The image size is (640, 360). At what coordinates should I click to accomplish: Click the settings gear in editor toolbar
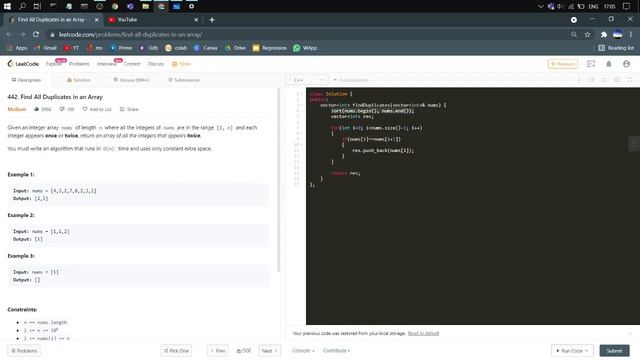617,80
